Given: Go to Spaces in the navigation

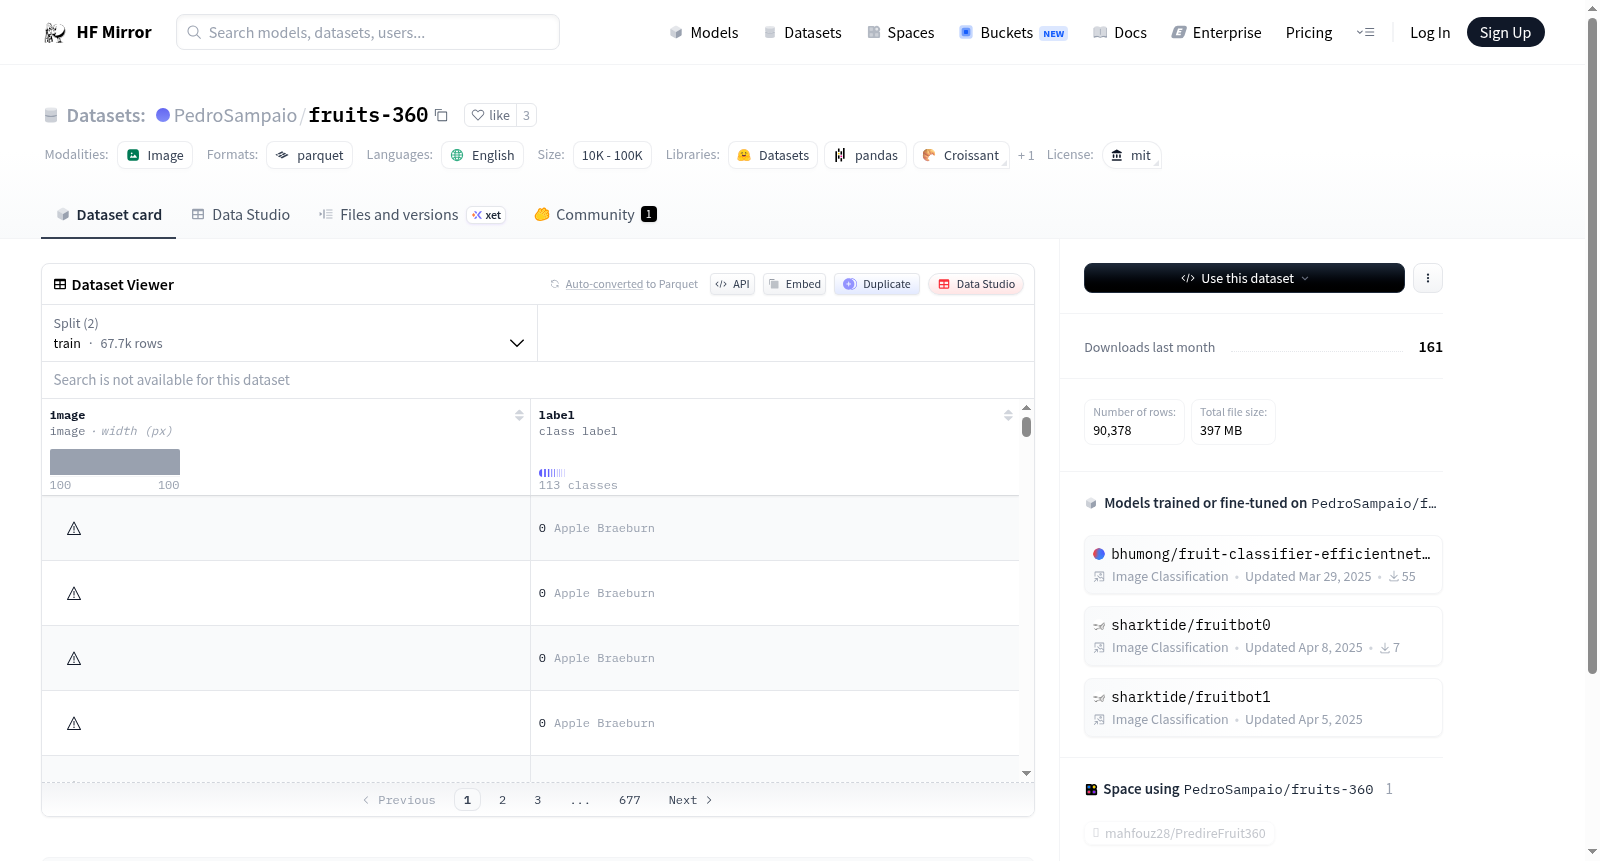Looking at the screenshot, I should coord(901,33).
